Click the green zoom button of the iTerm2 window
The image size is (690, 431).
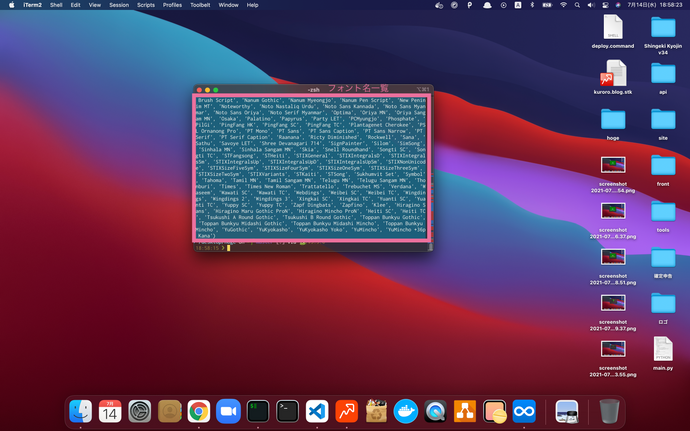tap(216, 90)
